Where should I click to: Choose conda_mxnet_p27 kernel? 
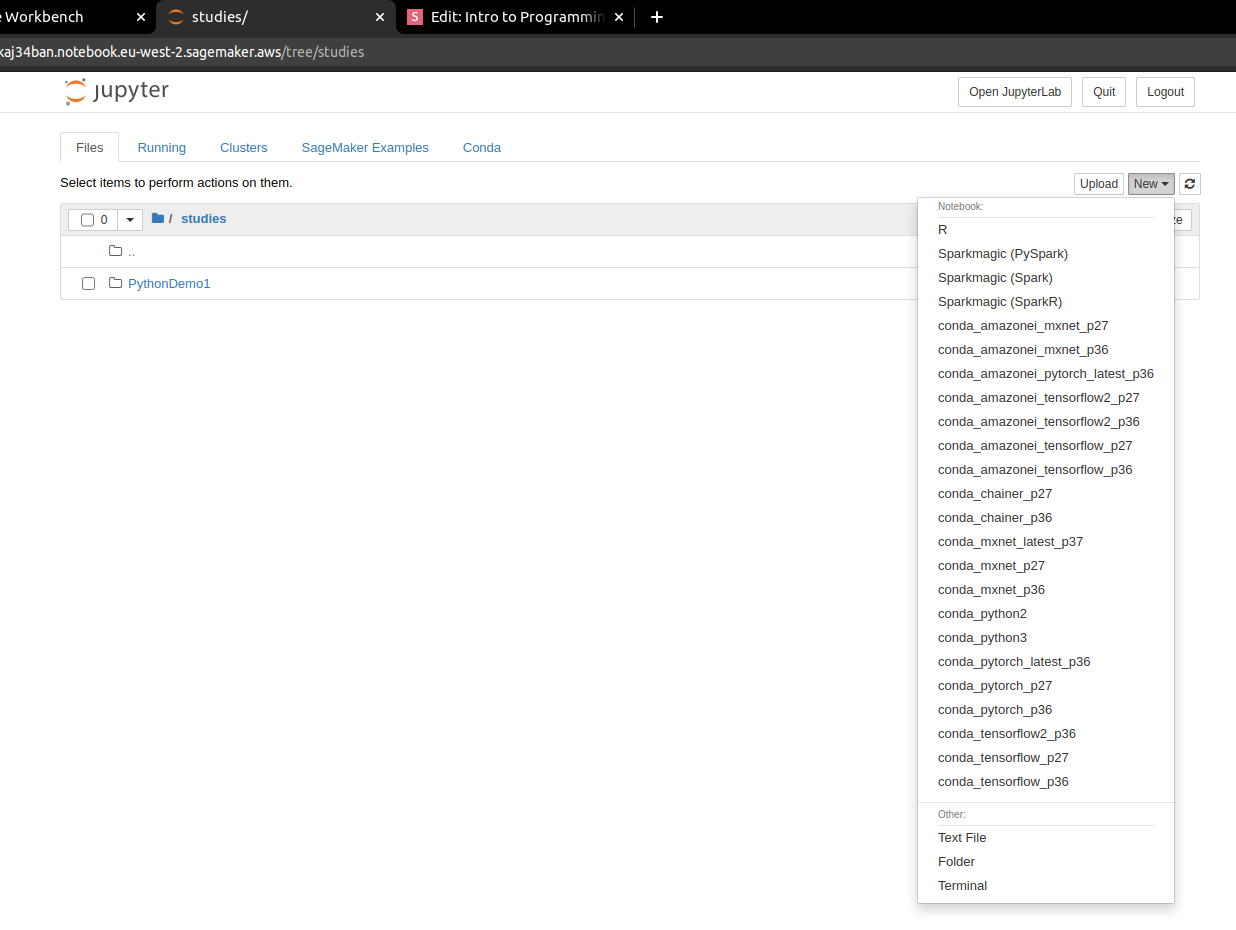(1046, 566)
